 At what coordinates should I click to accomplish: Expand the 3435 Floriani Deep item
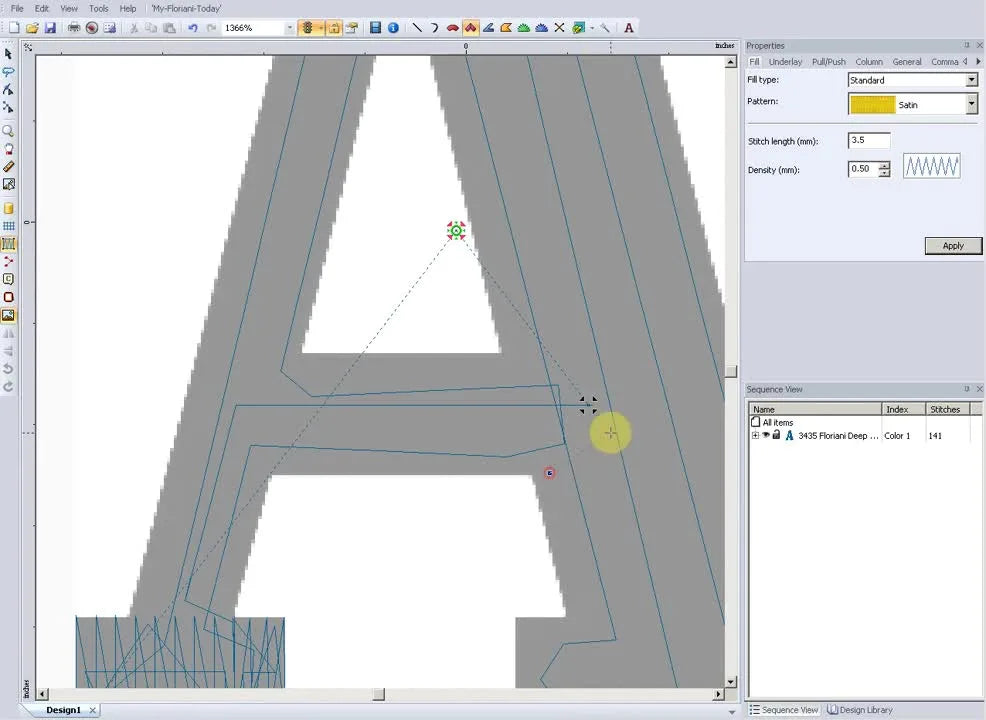click(755, 435)
